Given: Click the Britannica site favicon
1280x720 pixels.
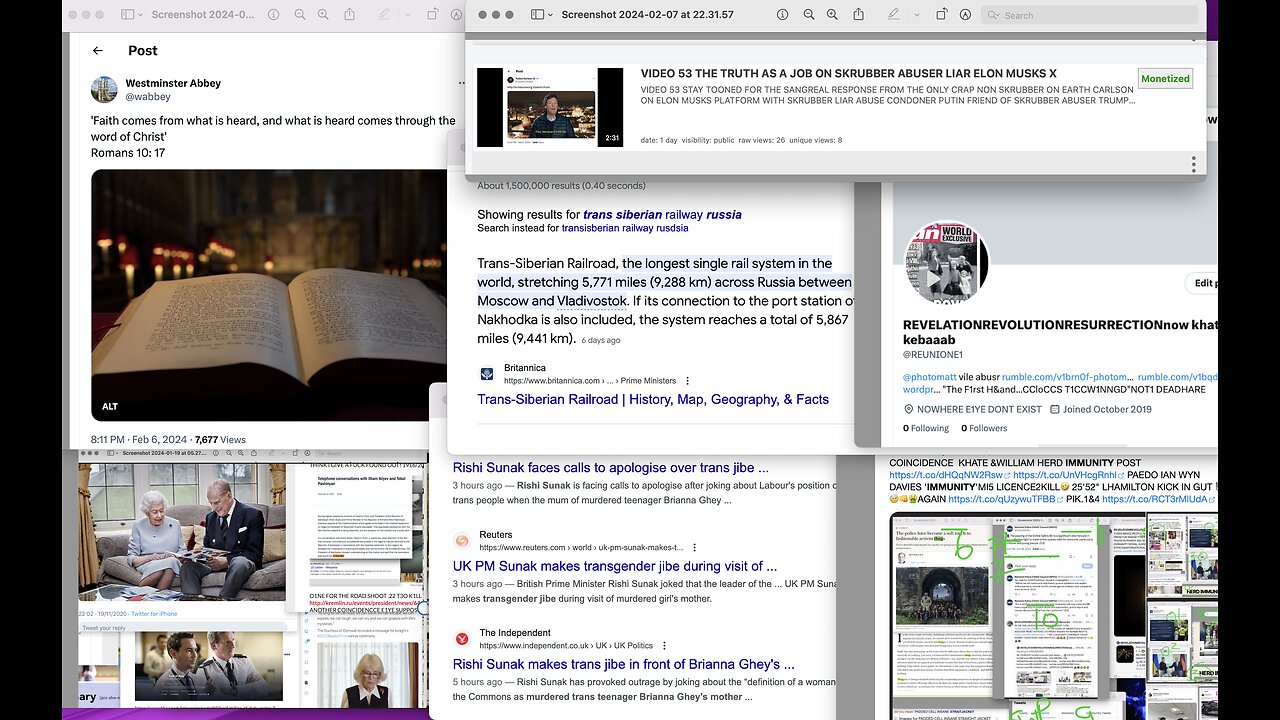Looking at the screenshot, I should 487,374.
